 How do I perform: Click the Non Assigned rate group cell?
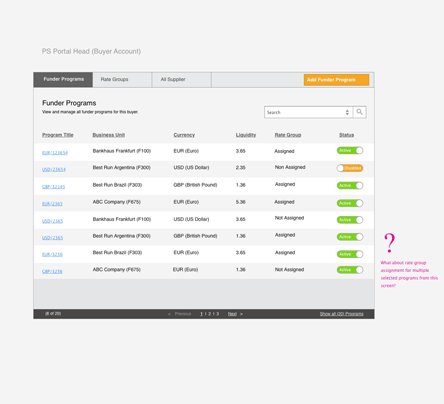click(290, 167)
